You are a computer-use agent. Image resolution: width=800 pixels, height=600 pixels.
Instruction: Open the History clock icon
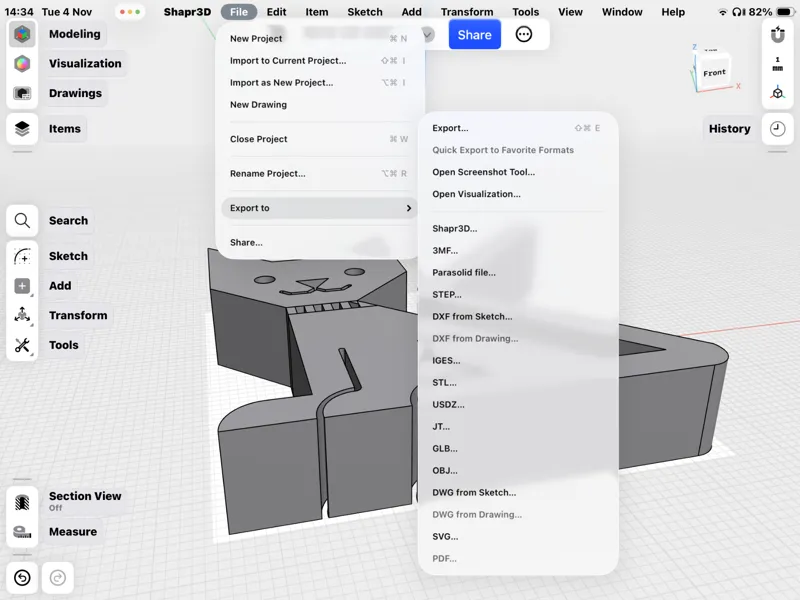point(777,129)
